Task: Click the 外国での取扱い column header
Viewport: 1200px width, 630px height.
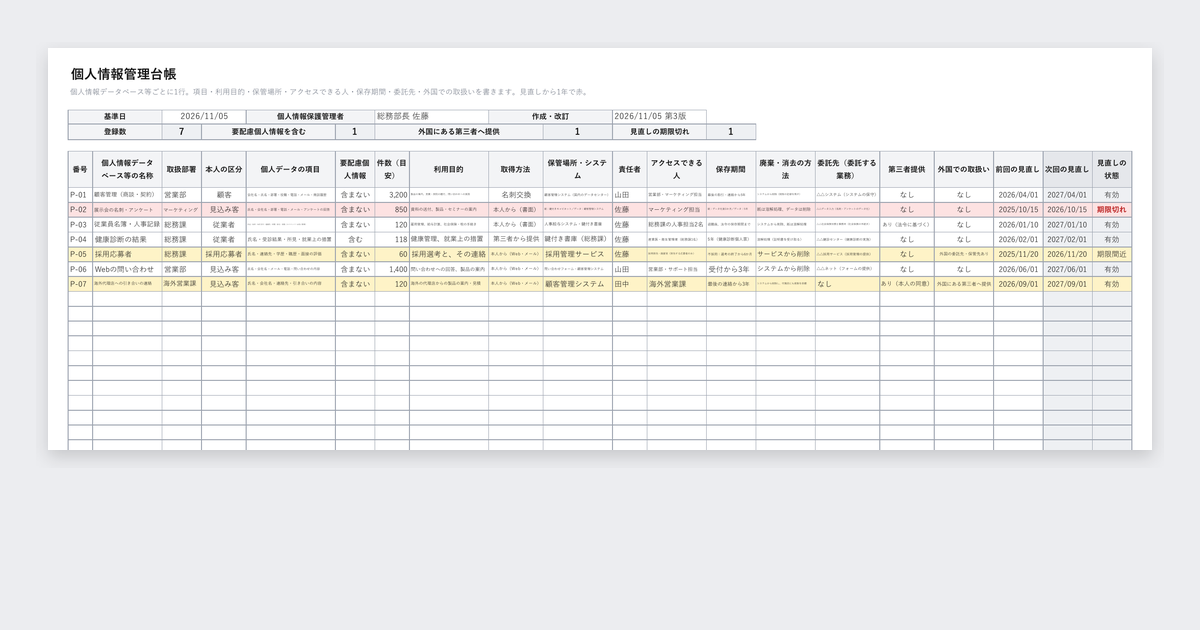Action: 964,169
